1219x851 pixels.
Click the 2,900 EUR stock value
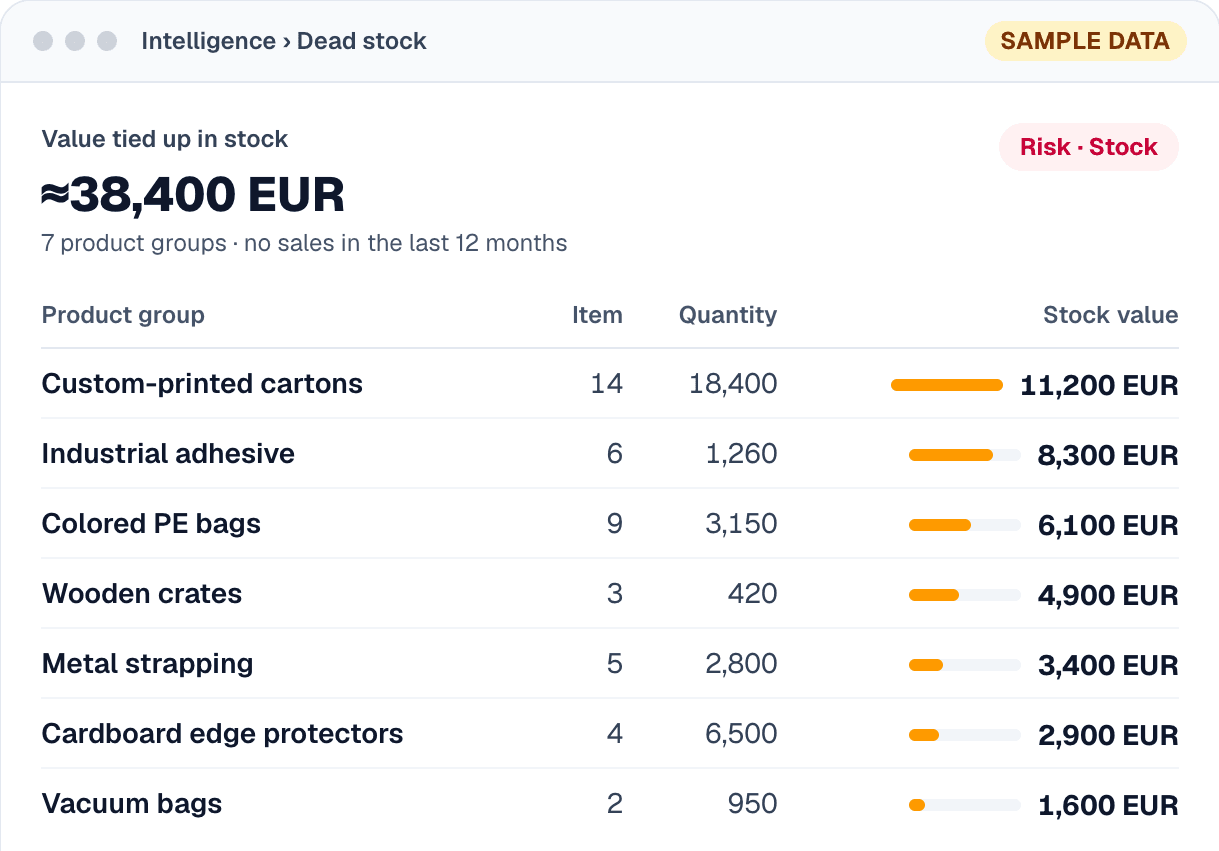pyautogui.click(x=1108, y=735)
